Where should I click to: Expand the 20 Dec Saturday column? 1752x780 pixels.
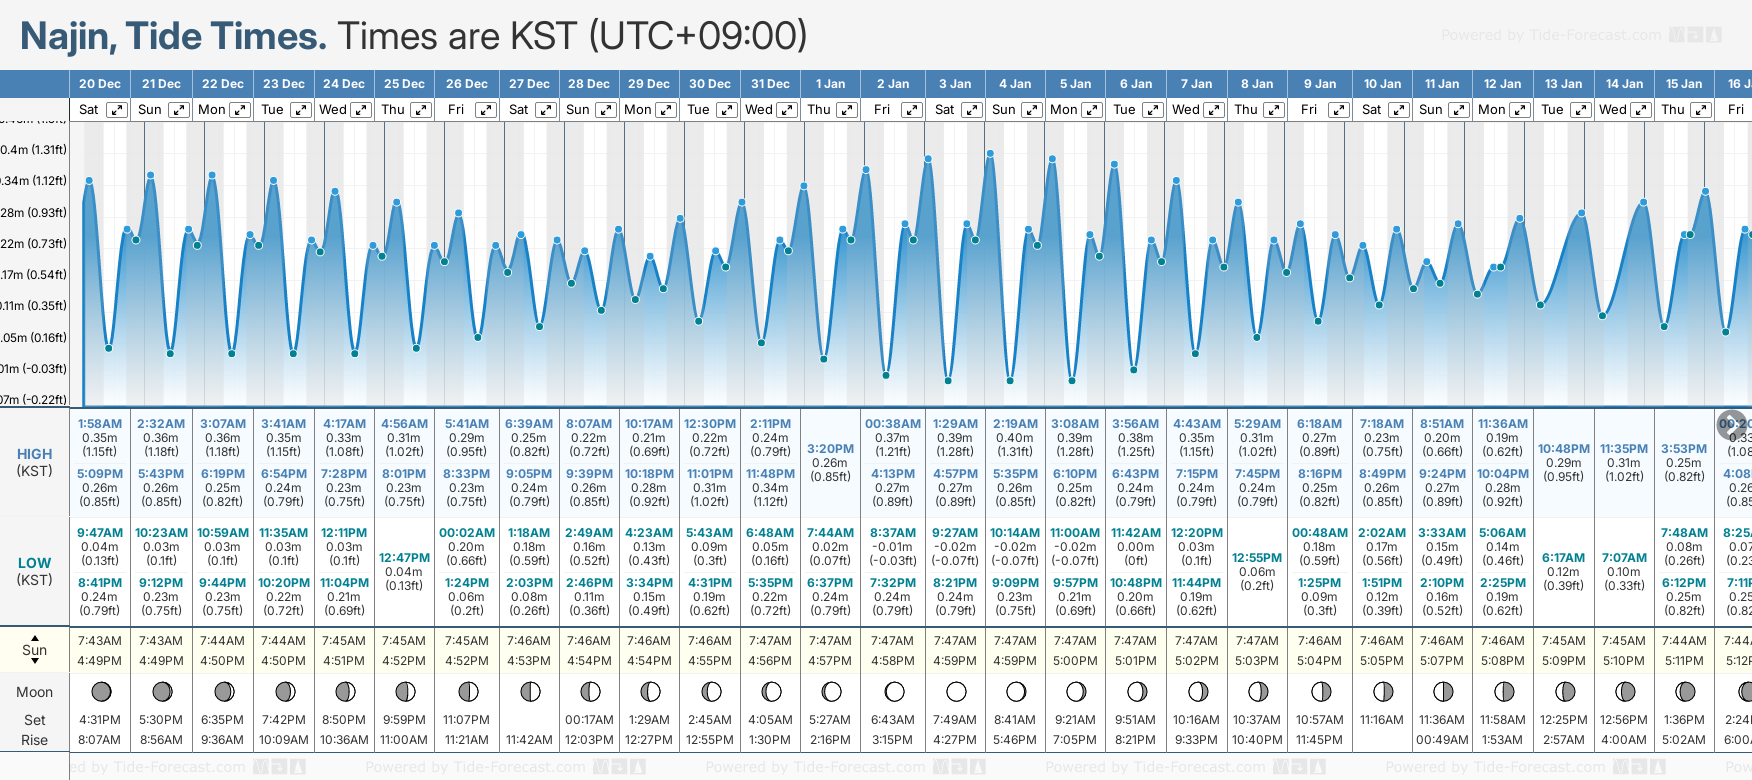(x=117, y=110)
